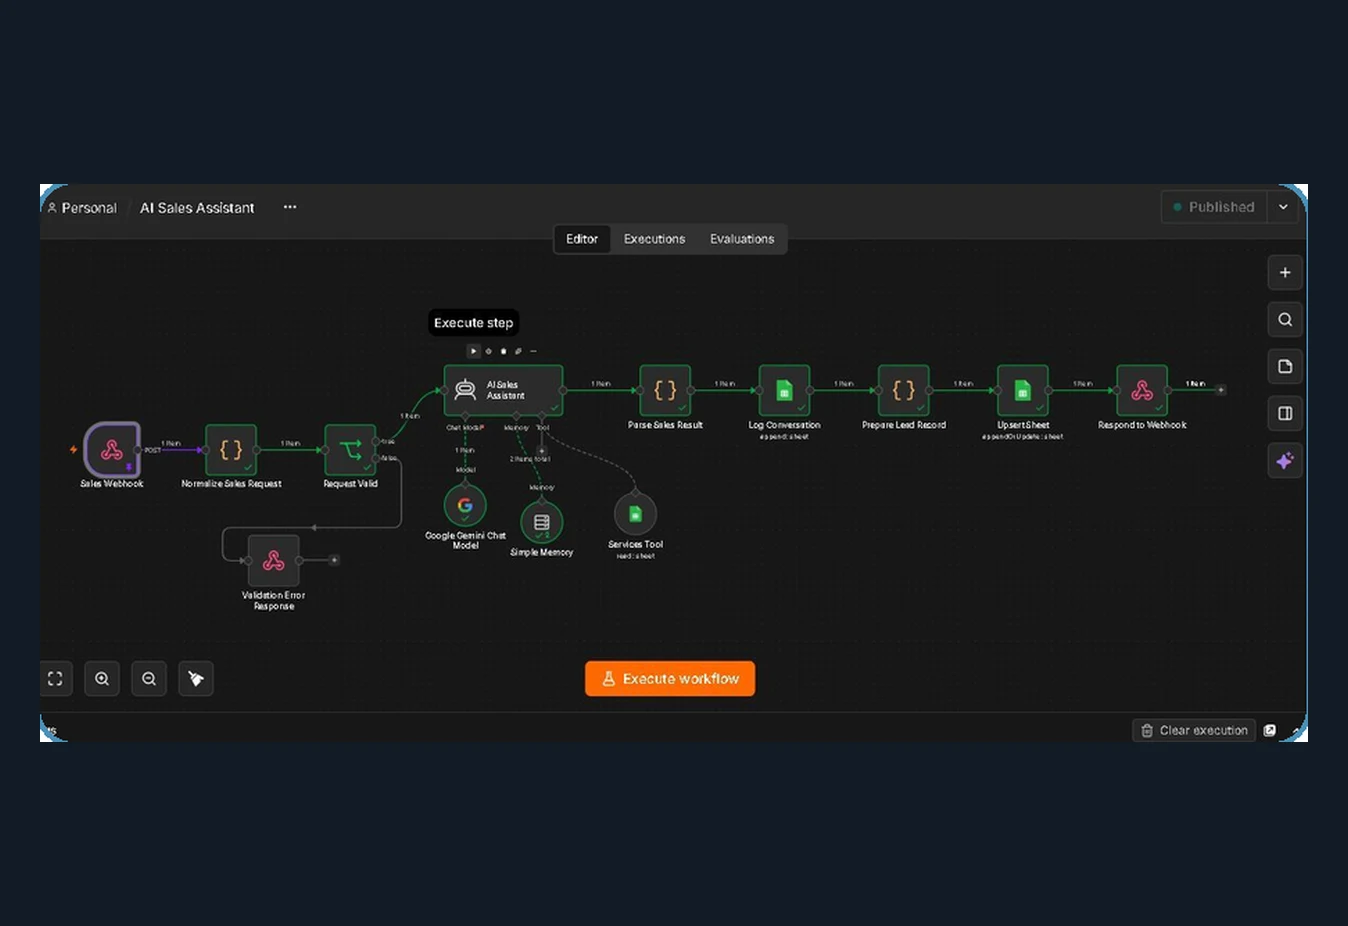The image size is (1348, 926).
Task: Select the Upsert Sheet node
Action: (x=1022, y=390)
